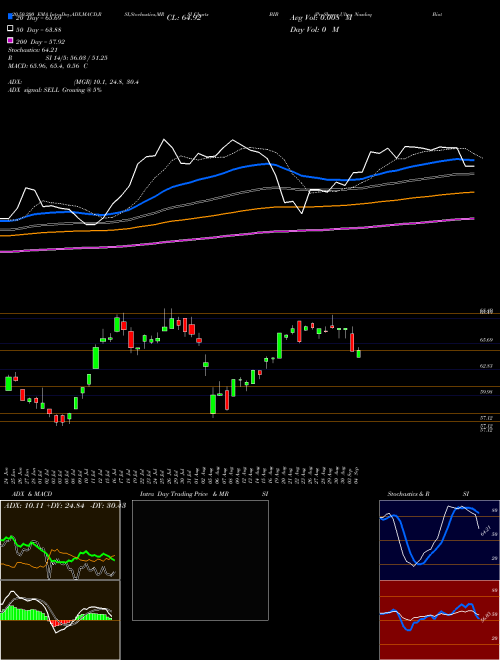Click the RSI 14/5 values line
The image size is (500, 660).
(x=58, y=58)
